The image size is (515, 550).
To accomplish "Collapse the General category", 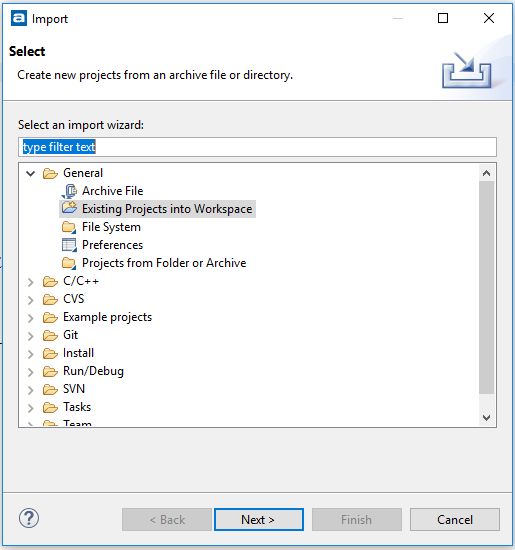I will 31,173.
